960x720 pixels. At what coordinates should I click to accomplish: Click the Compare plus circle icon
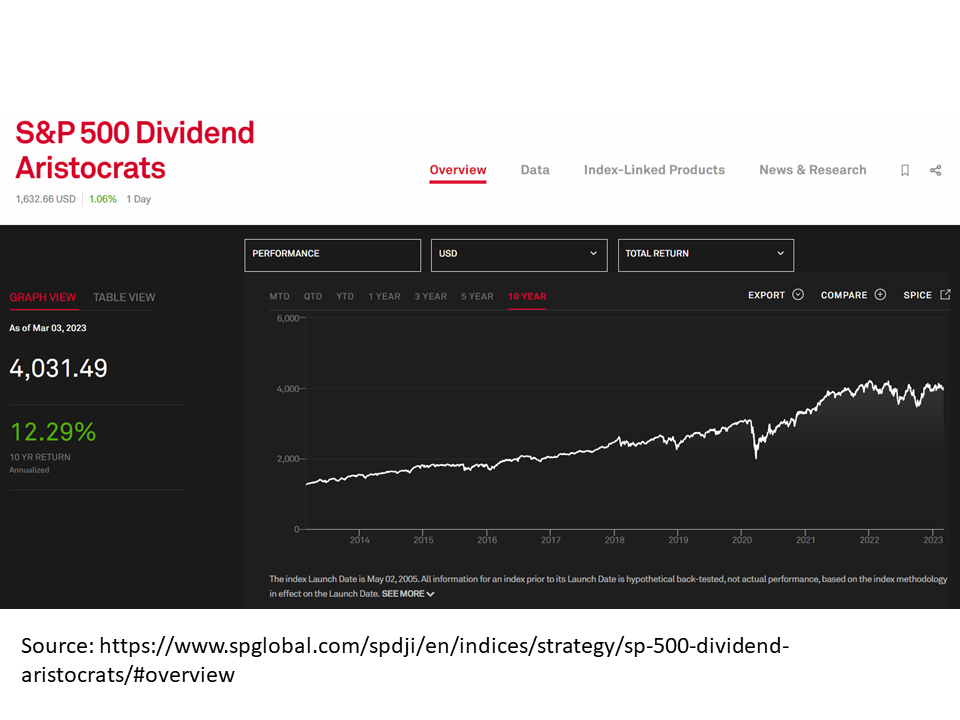[x=880, y=294]
